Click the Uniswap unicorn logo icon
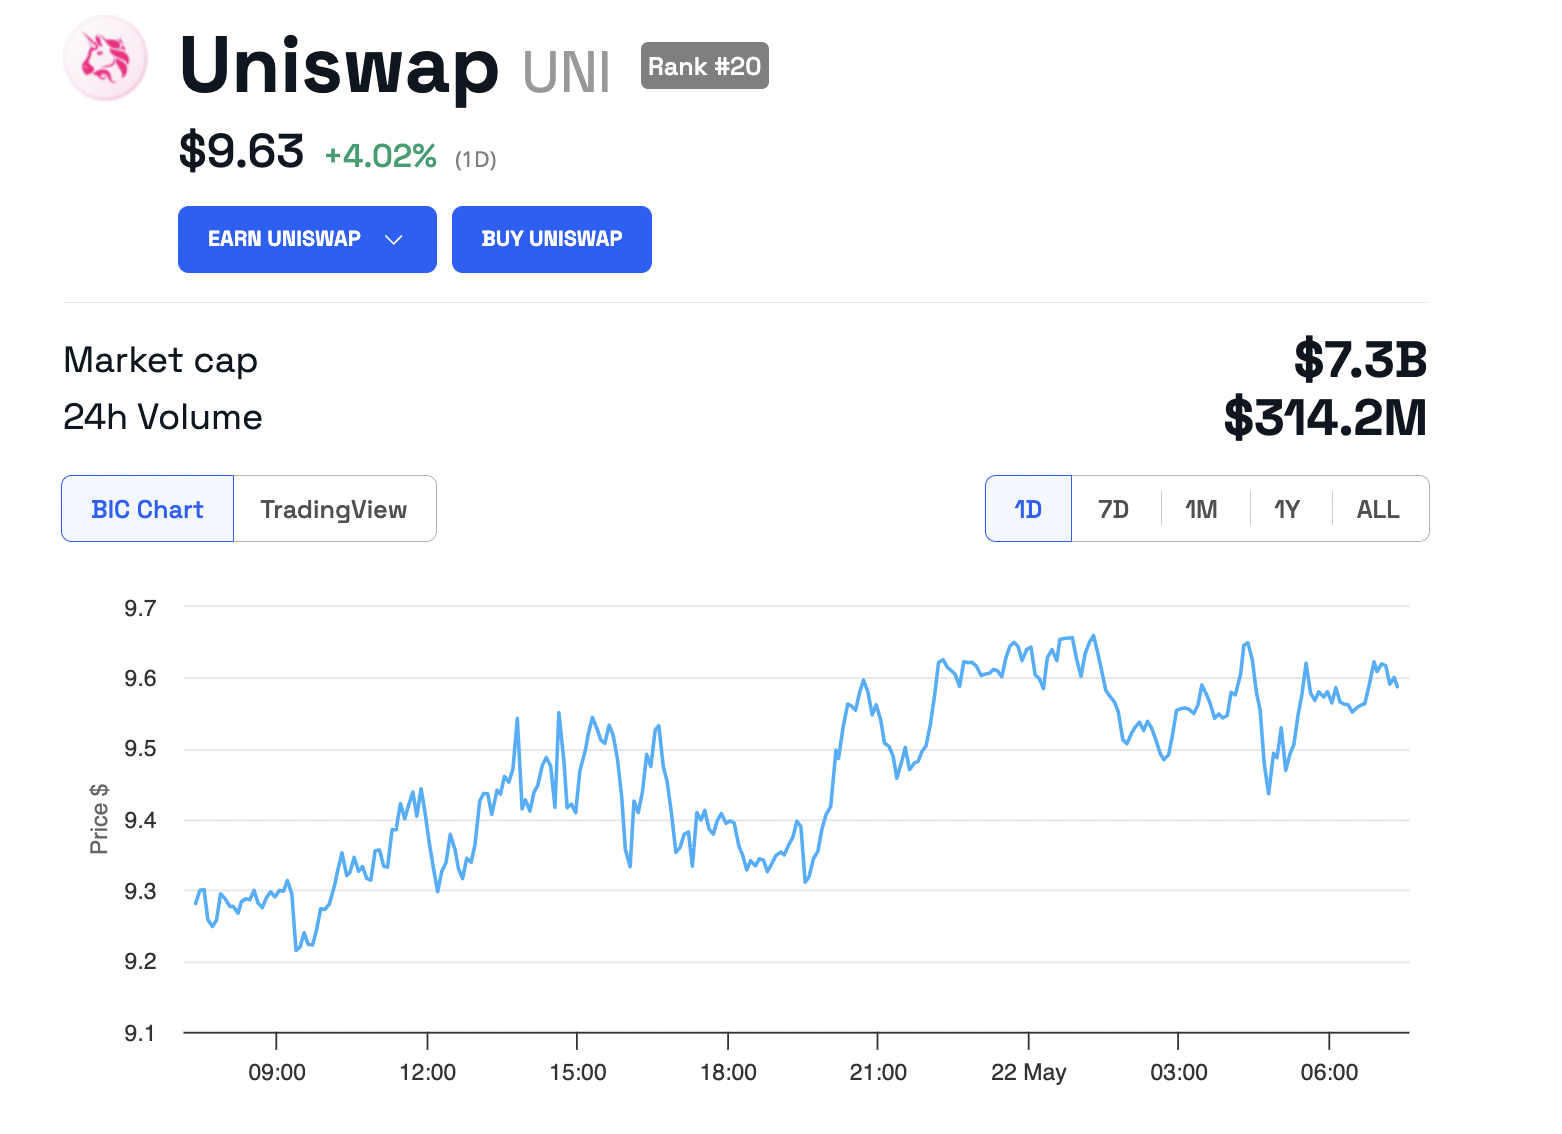This screenshot has height=1134, width=1562. [x=106, y=58]
